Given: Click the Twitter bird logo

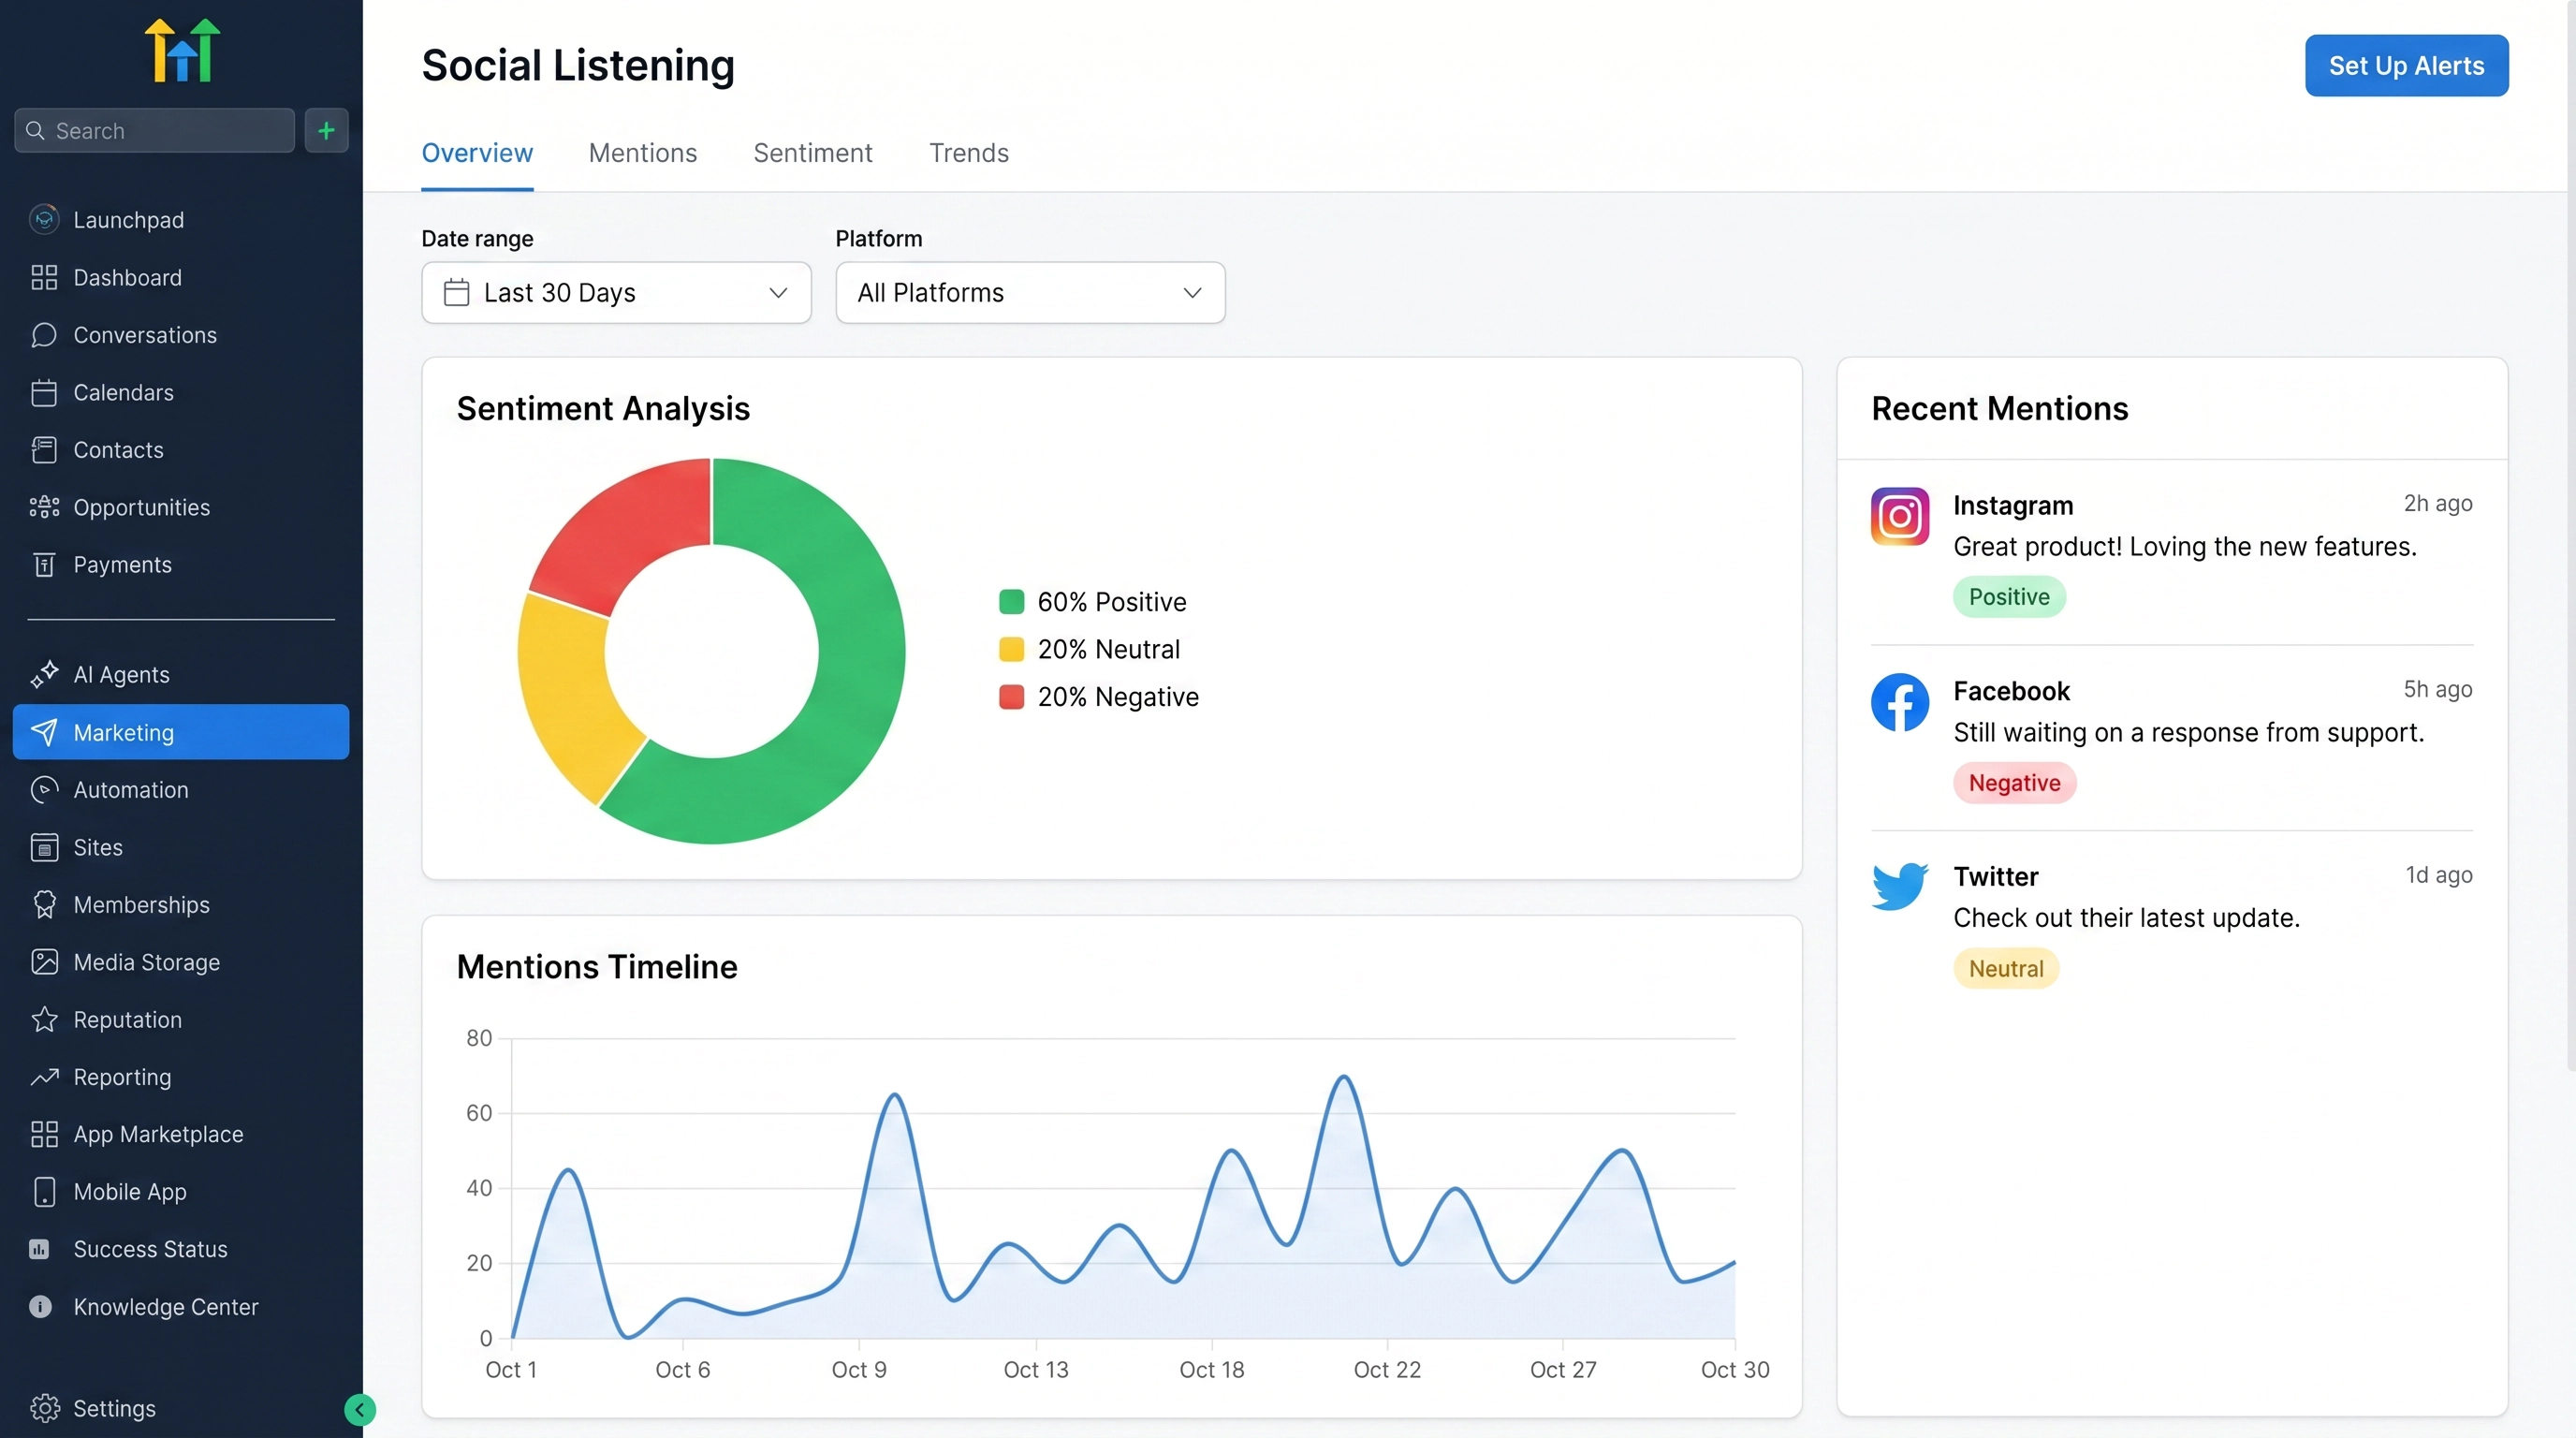Looking at the screenshot, I should click(x=1900, y=886).
